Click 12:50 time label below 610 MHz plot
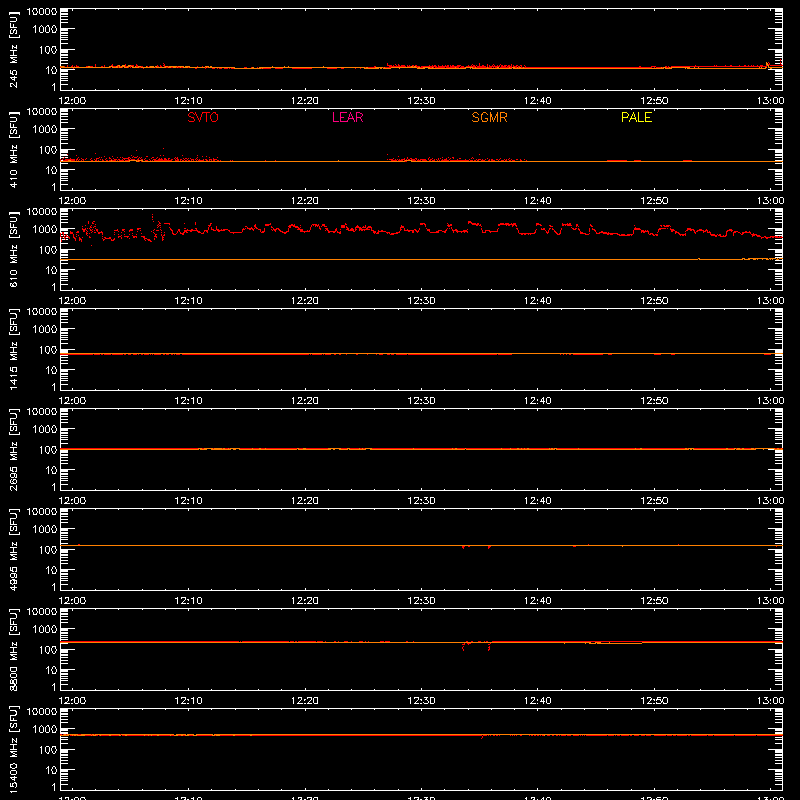This screenshot has width=800, height=800. pos(654,301)
